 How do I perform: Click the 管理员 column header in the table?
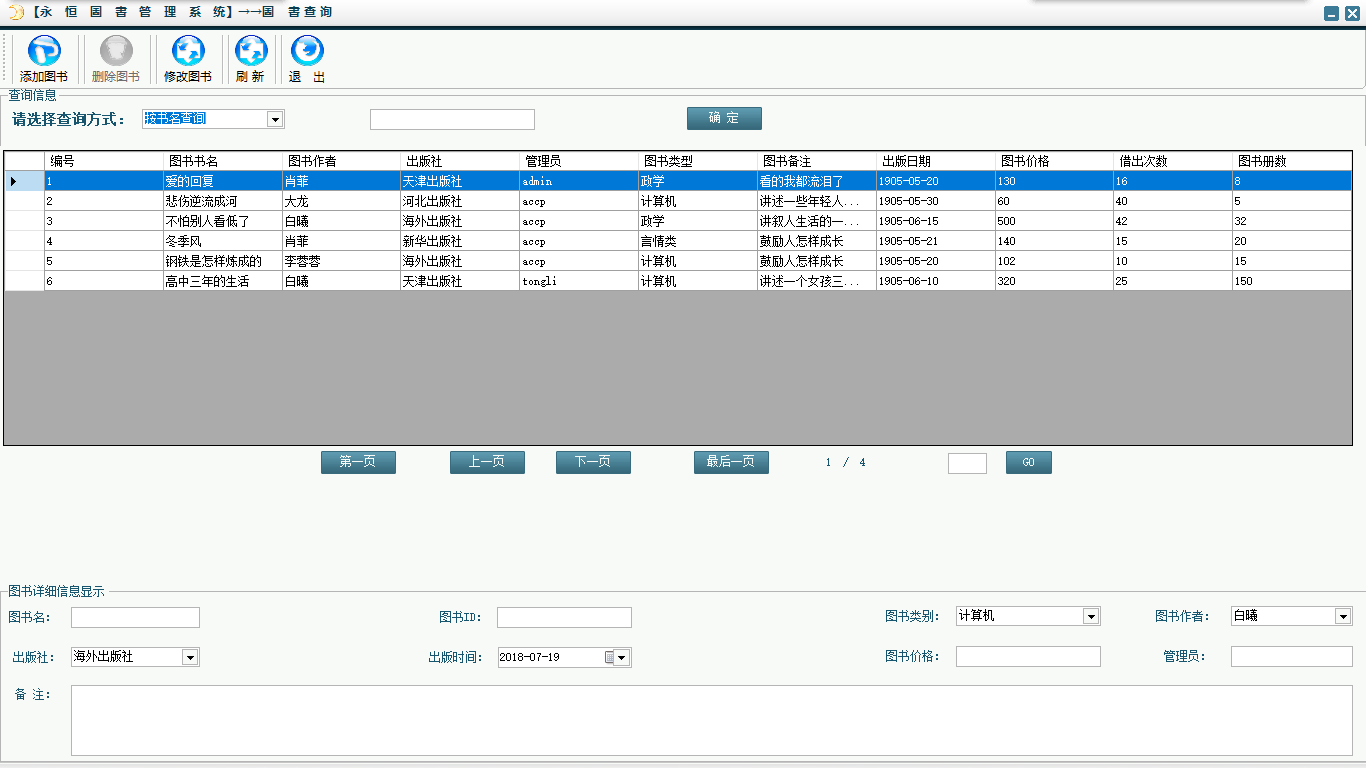pos(580,161)
